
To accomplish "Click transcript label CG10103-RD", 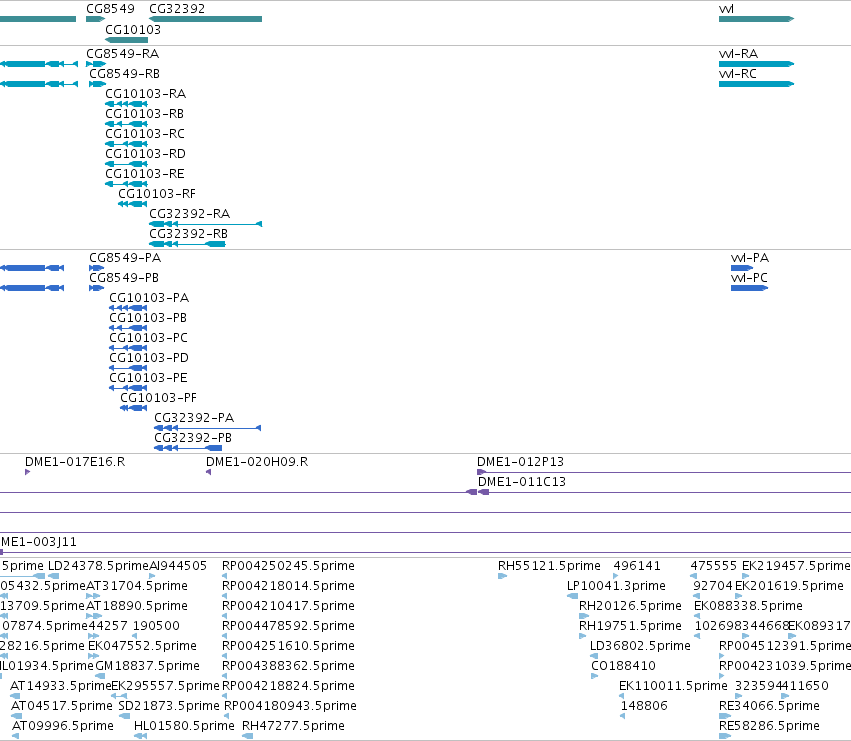I will [x=145, y=154].
